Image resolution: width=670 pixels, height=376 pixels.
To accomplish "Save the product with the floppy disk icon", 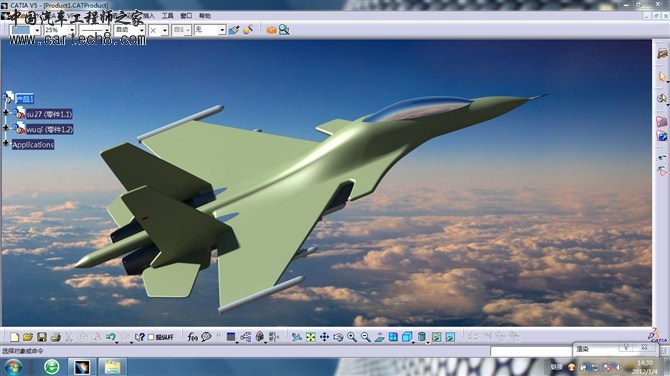I will 41,337.
